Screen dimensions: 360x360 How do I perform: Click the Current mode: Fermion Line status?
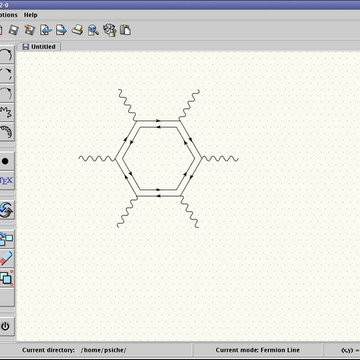(x=258, y=350)
